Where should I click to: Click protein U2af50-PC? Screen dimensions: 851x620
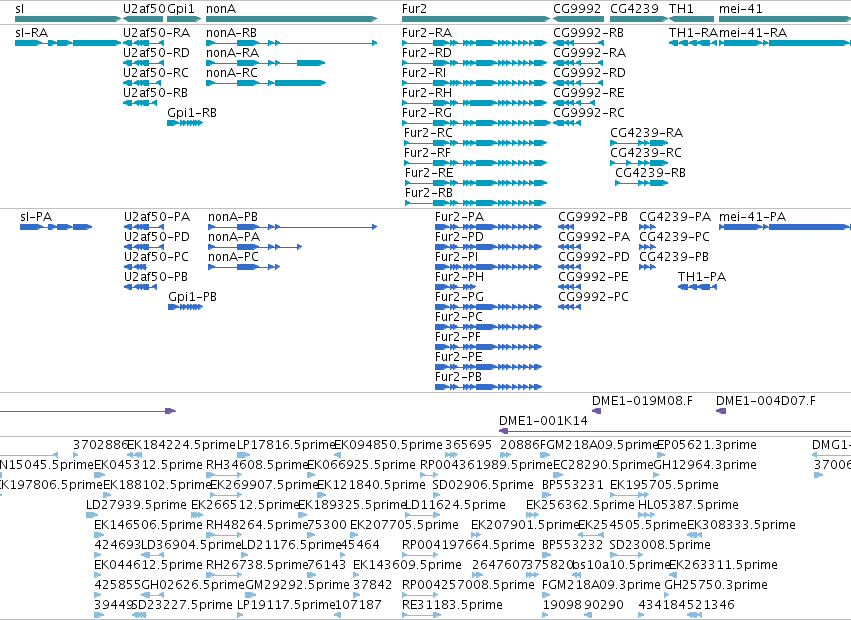[x=156, y=257]
